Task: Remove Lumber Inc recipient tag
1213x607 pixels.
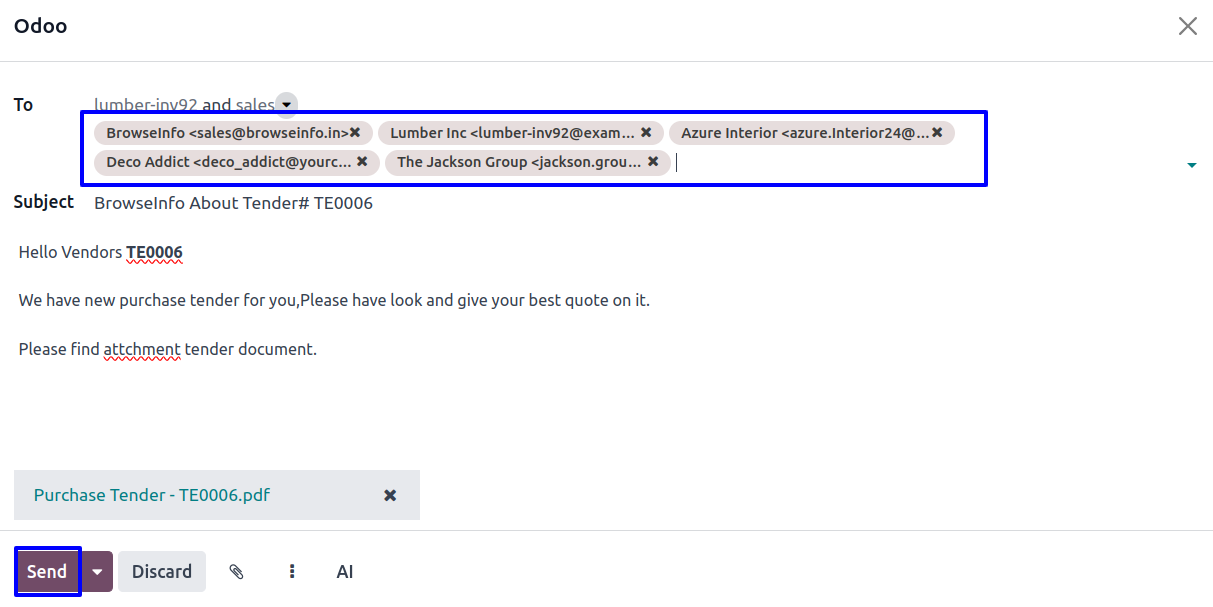Action: coord(646,132)
